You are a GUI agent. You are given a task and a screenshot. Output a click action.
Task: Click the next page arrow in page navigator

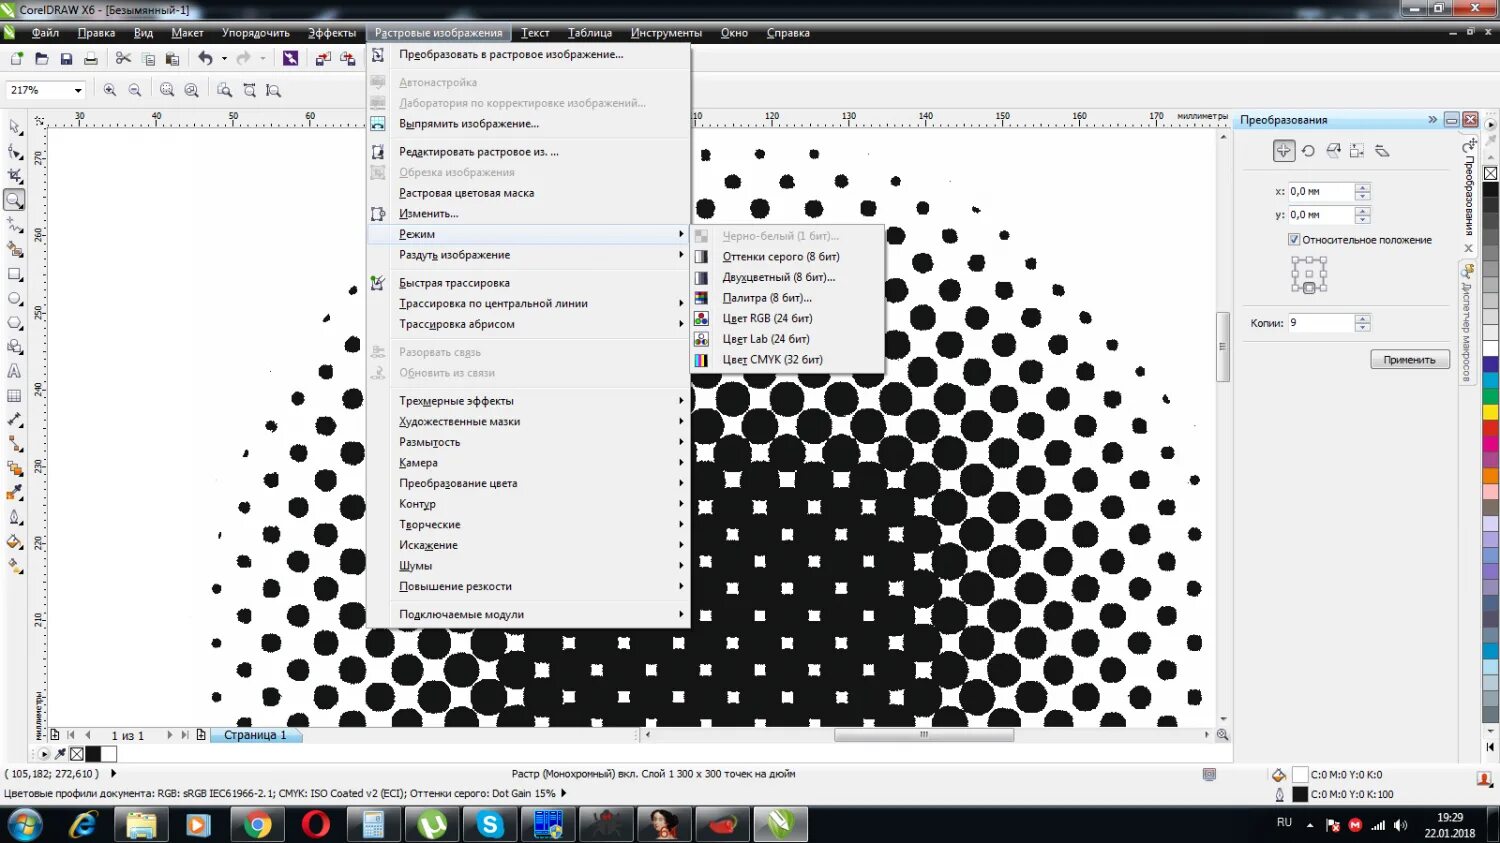(x=169, y=735)
